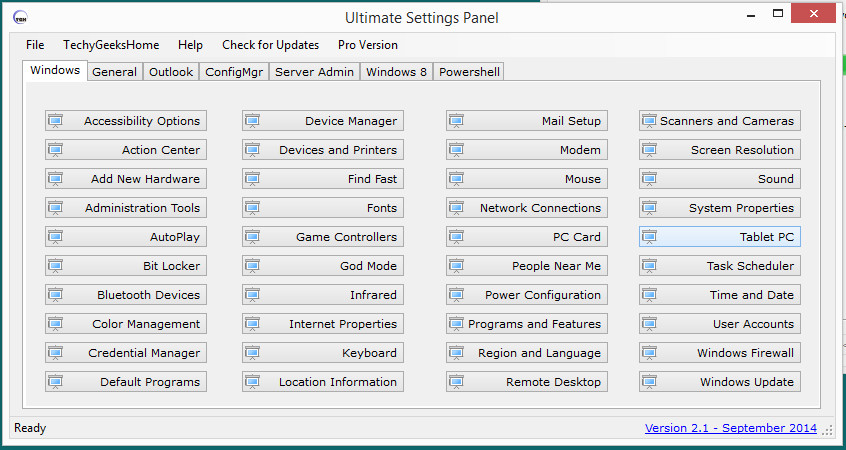
Task: Open the File menu
Action: pos(35,45)
